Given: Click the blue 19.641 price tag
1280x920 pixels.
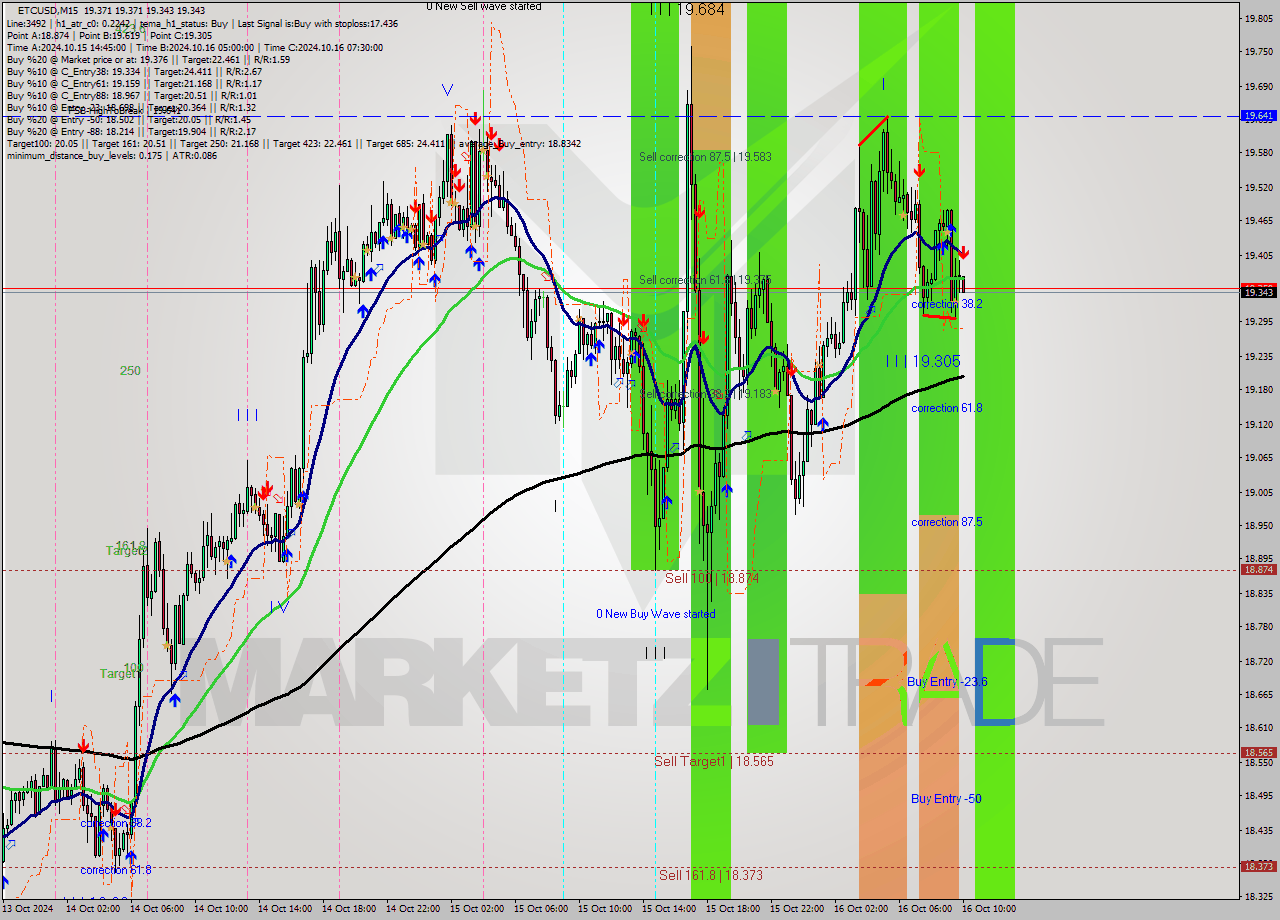Looking at the screenshot, I should coord(1258,116).
